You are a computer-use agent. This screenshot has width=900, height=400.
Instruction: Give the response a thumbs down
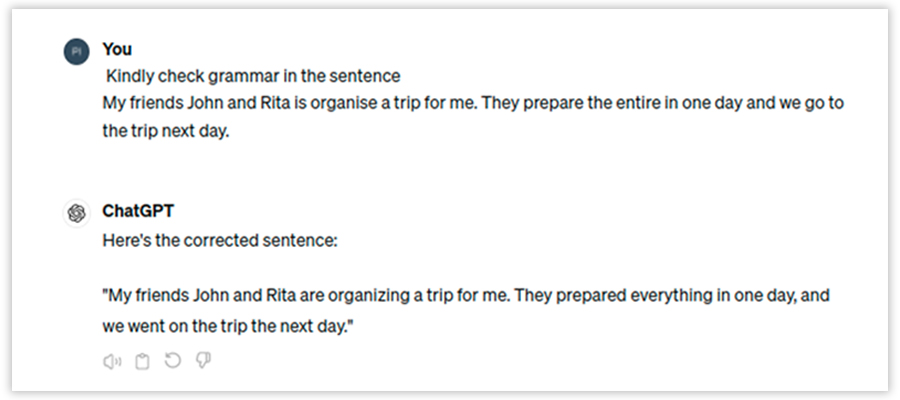point(203,360)
